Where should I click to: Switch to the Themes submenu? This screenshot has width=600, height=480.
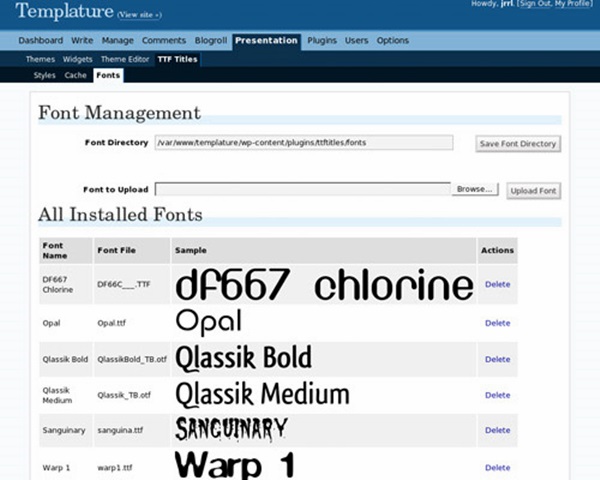(40, 59)
